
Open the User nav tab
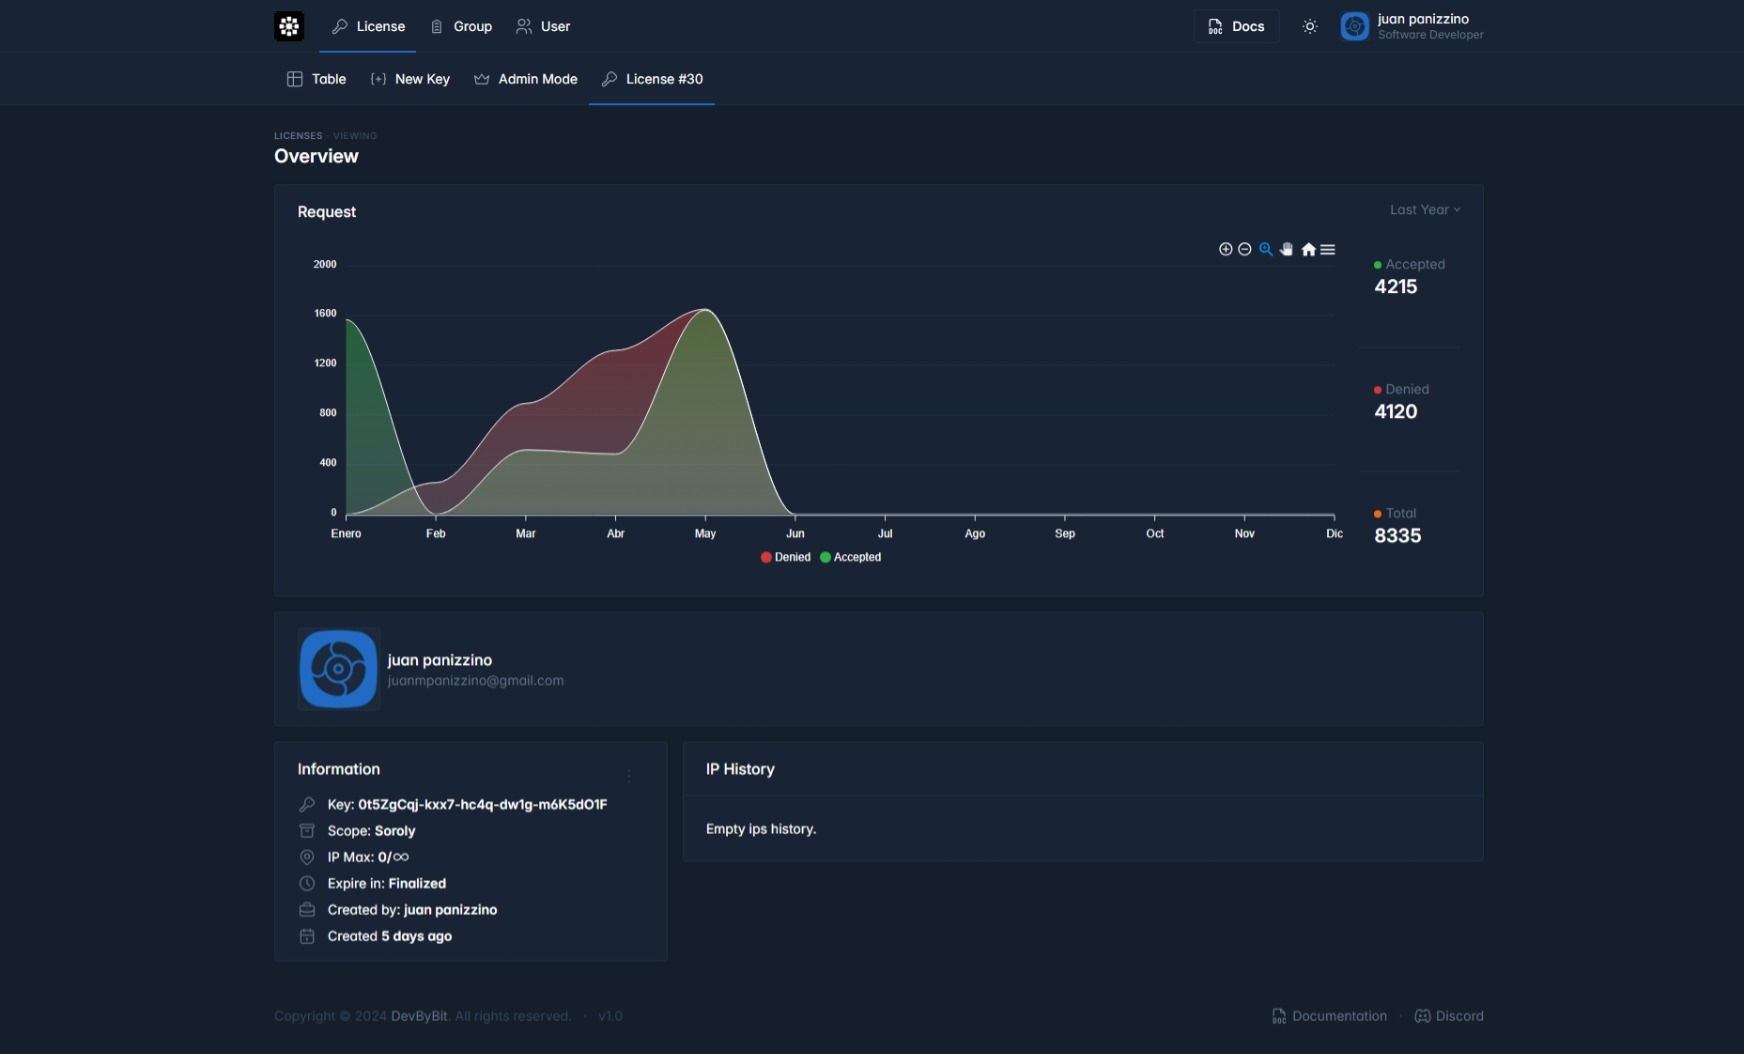tap(543, 26)
